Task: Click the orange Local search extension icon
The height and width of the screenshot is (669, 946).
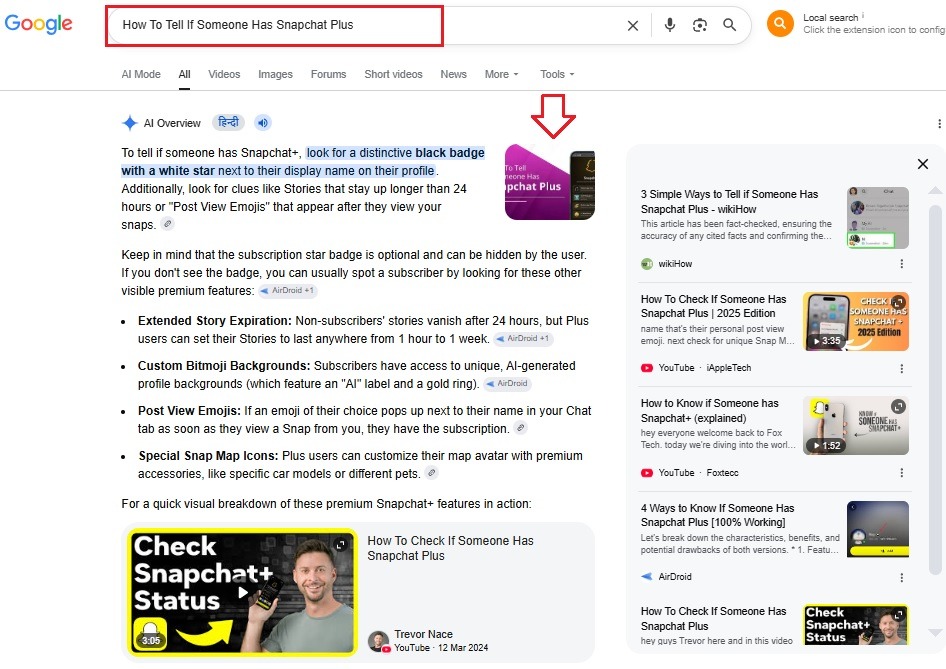Action: point(779,24)
